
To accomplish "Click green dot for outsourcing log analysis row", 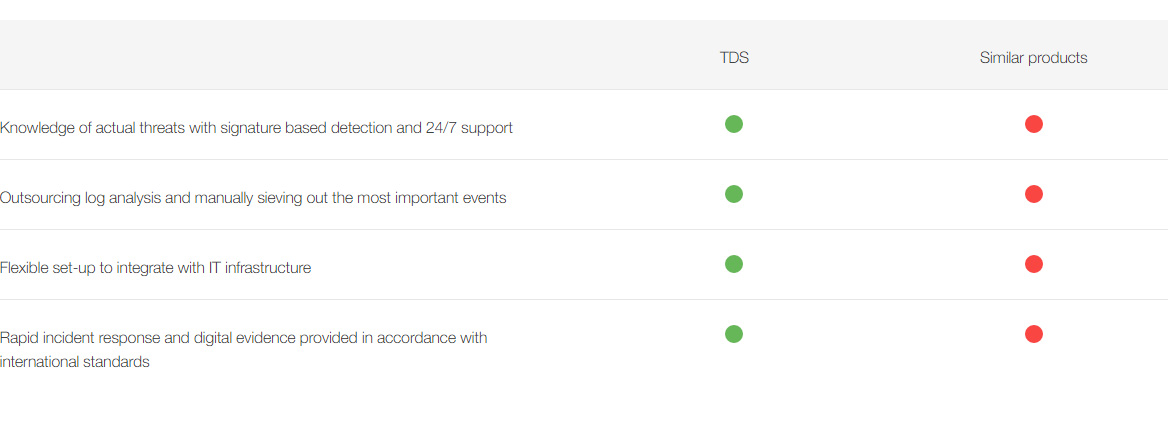I will click(x=734, y=194).
